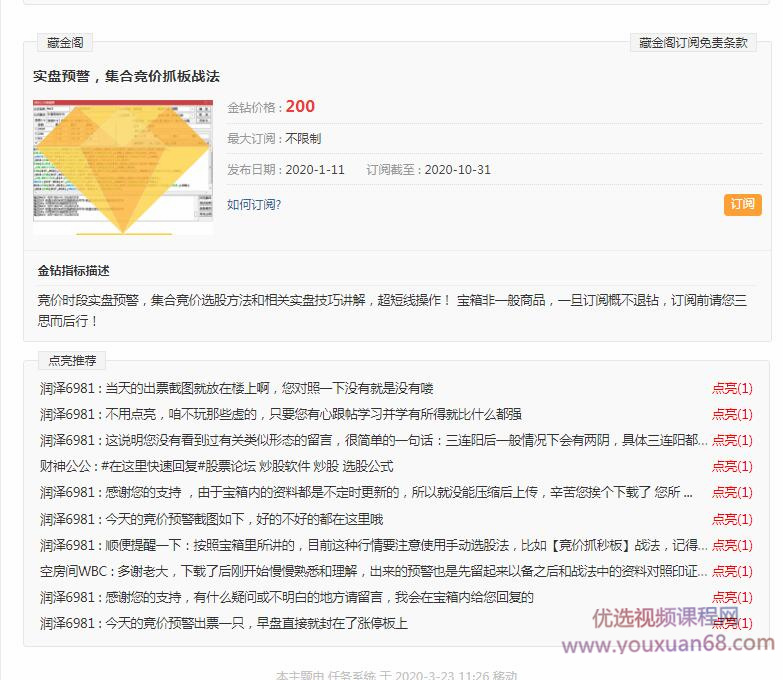Click 点亮(1) beside 今天的竞价预警截图如下 comment
This screenshot has height=680, width=783.
[732, 519]
